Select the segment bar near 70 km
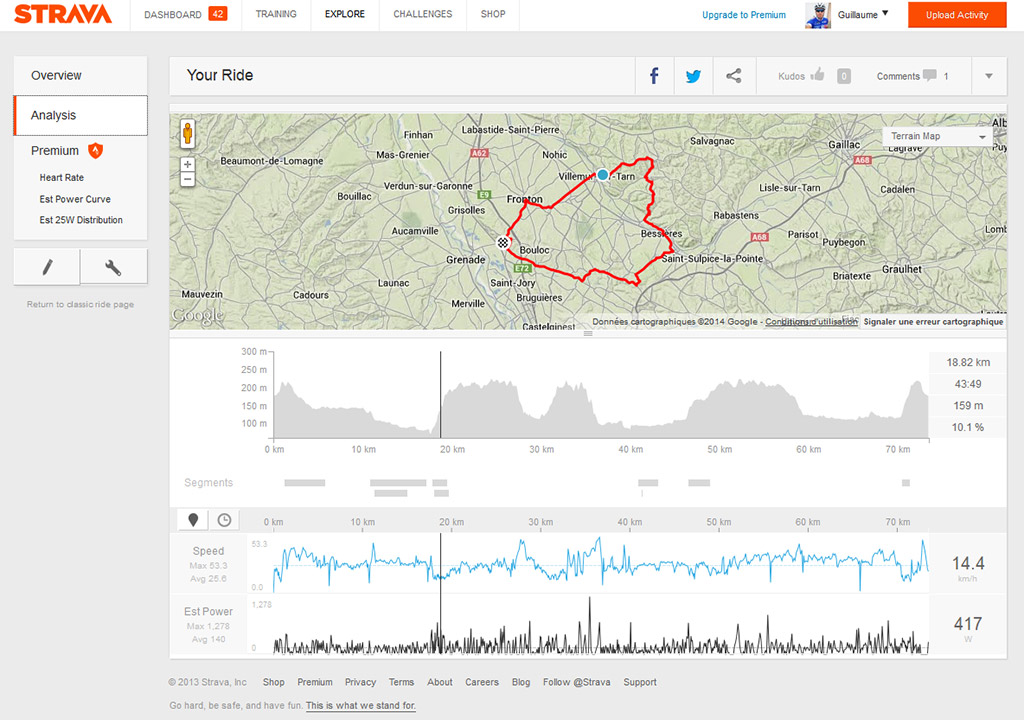This screenshot has width=1024, height=720. (906, 483)
